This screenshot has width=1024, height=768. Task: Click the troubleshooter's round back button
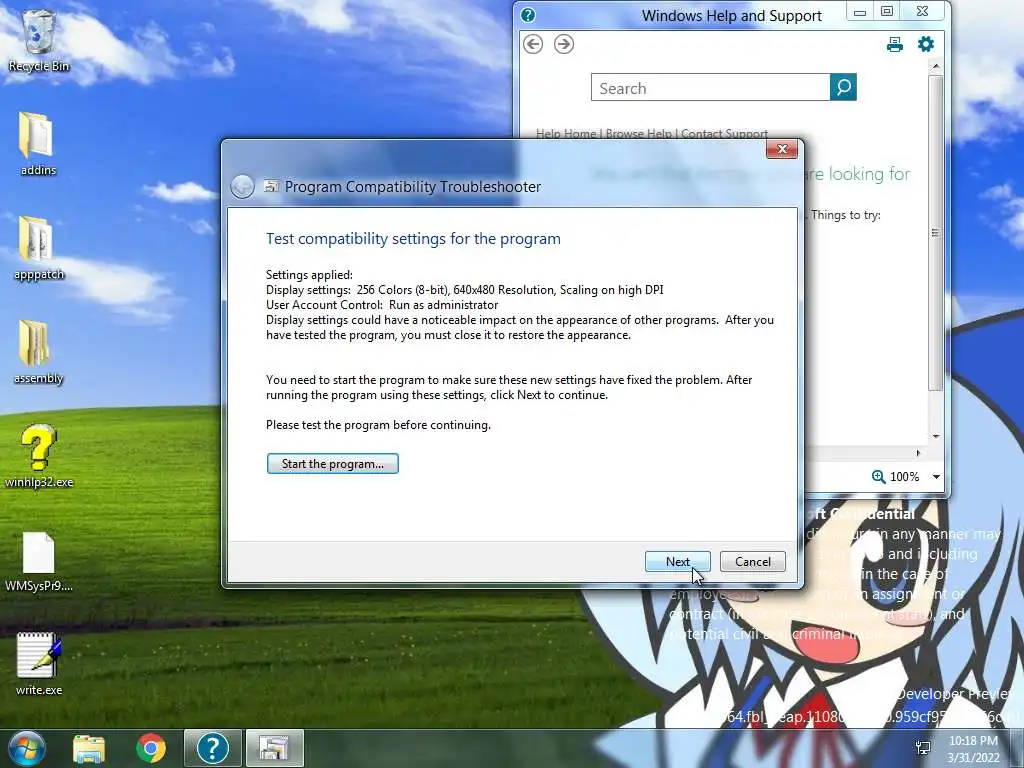pos(242,187)
